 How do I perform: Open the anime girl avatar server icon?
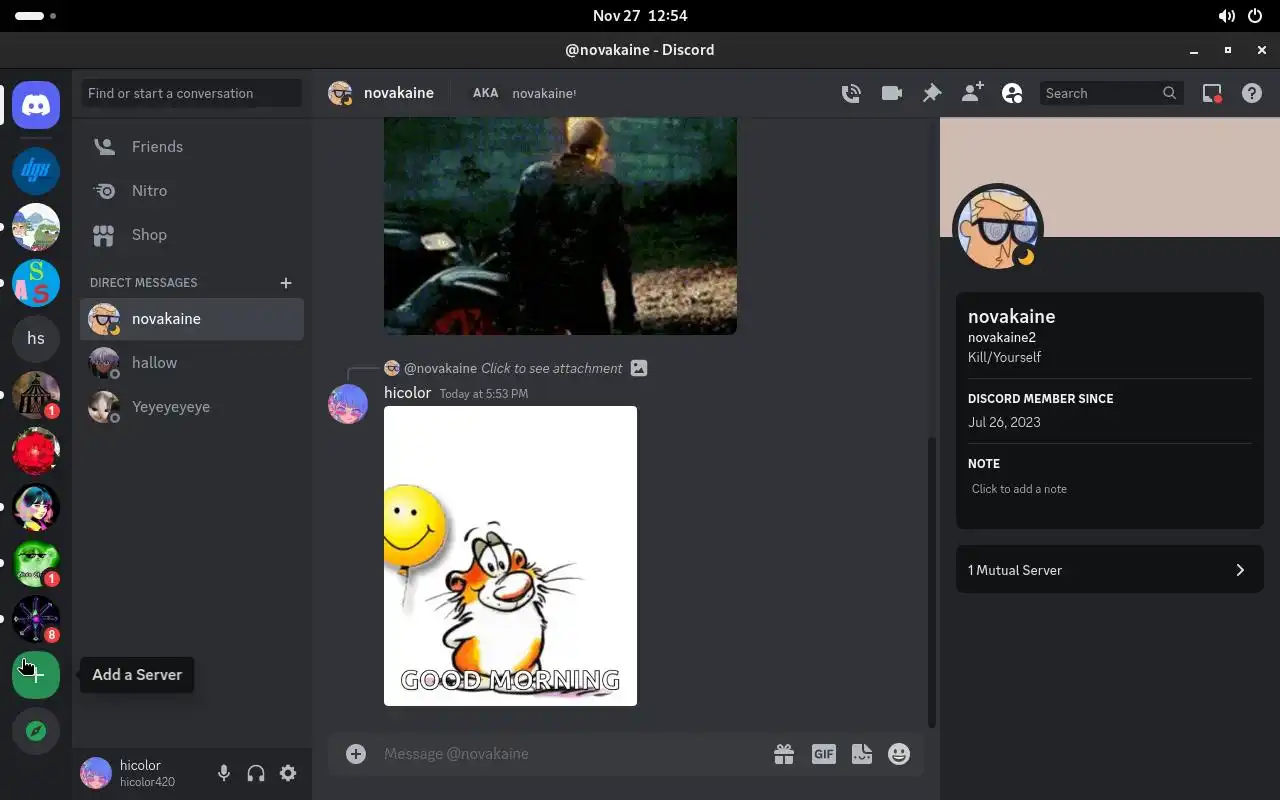36,507
